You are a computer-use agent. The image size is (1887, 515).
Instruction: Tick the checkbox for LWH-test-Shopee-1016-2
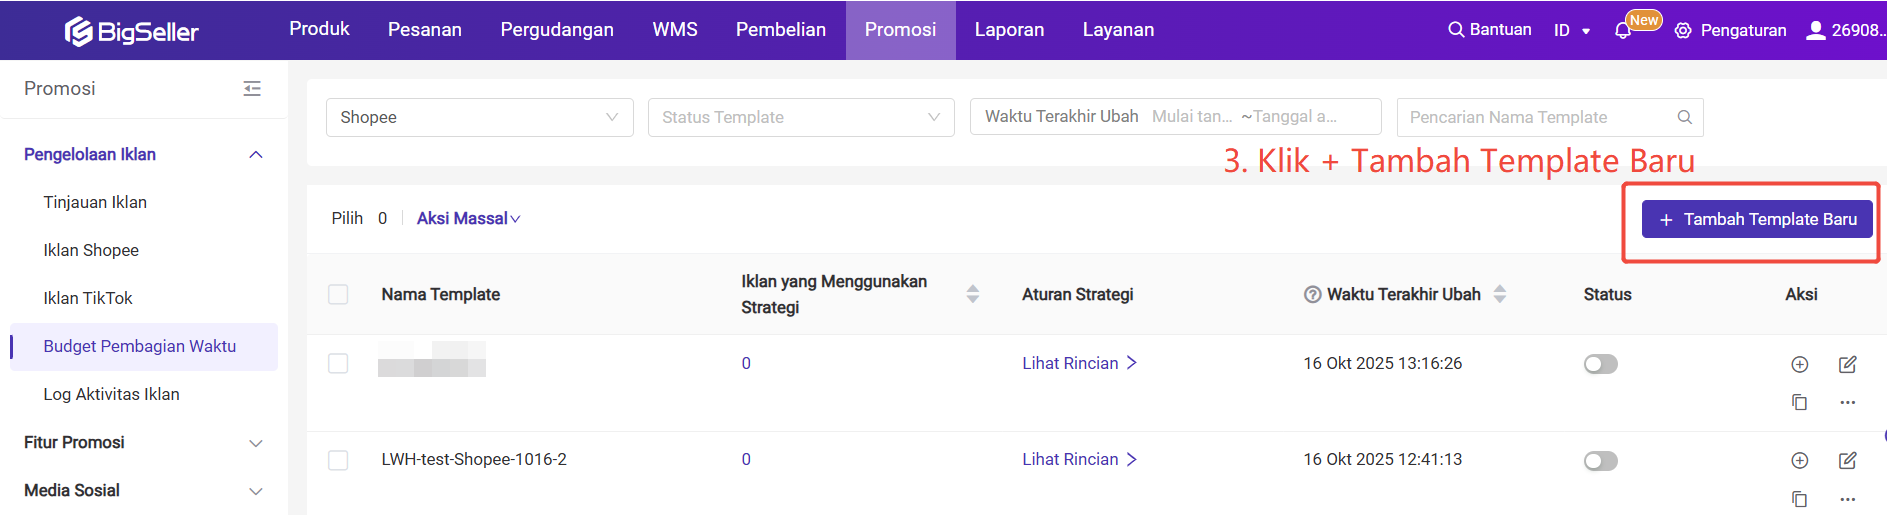(338, 460)
